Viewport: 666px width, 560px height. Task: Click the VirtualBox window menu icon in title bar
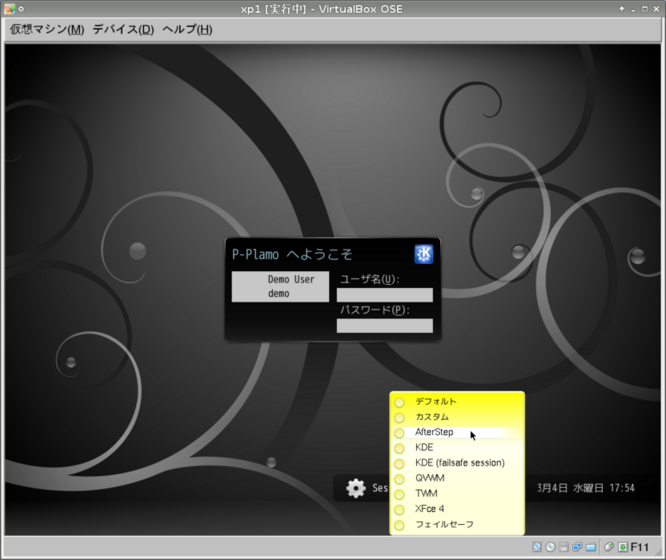[9, 8]
